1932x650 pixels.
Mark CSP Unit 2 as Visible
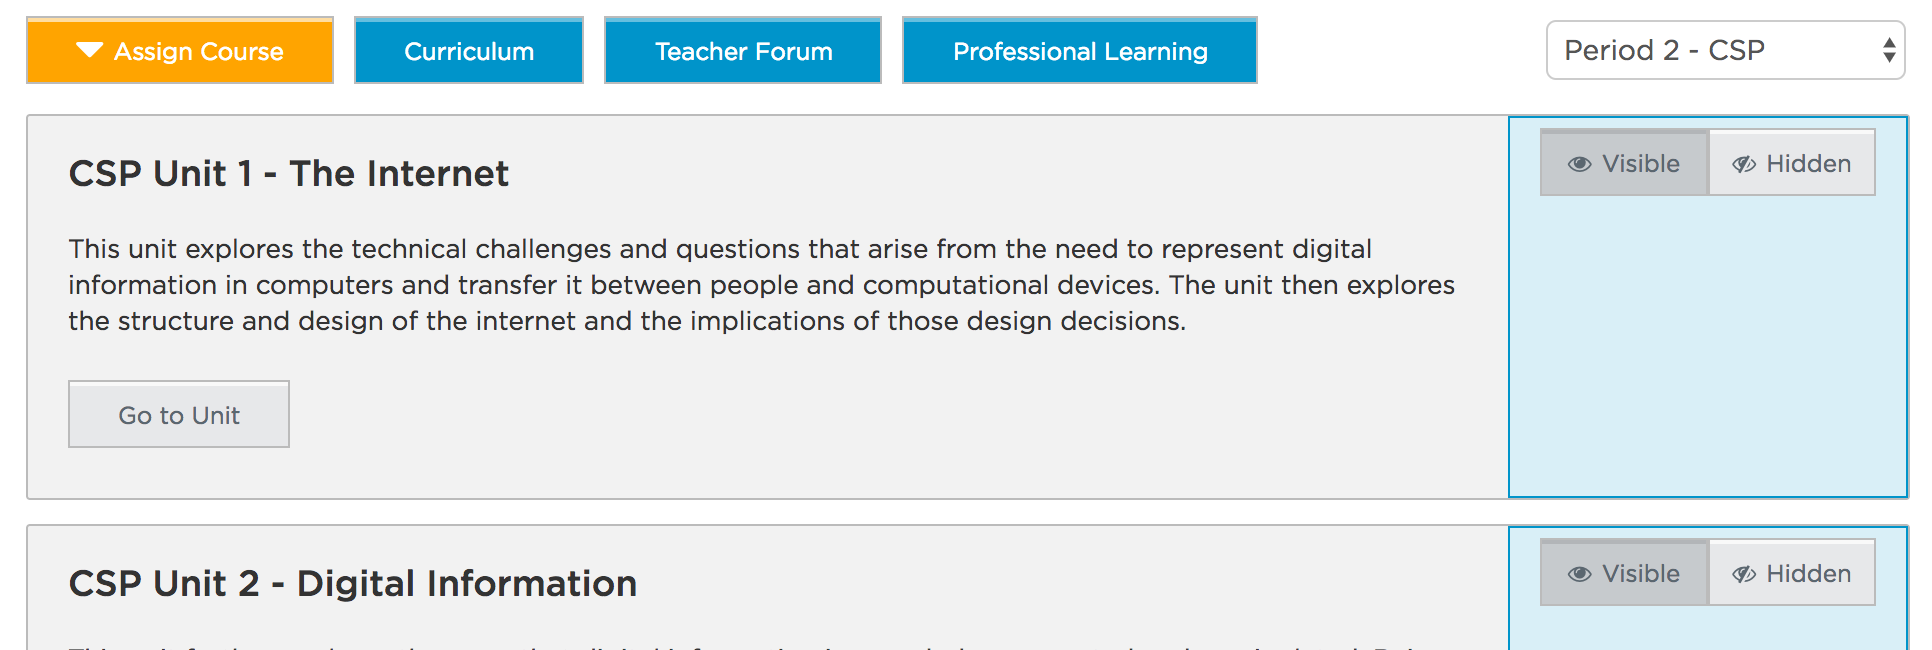click(x=1625, y=573)
